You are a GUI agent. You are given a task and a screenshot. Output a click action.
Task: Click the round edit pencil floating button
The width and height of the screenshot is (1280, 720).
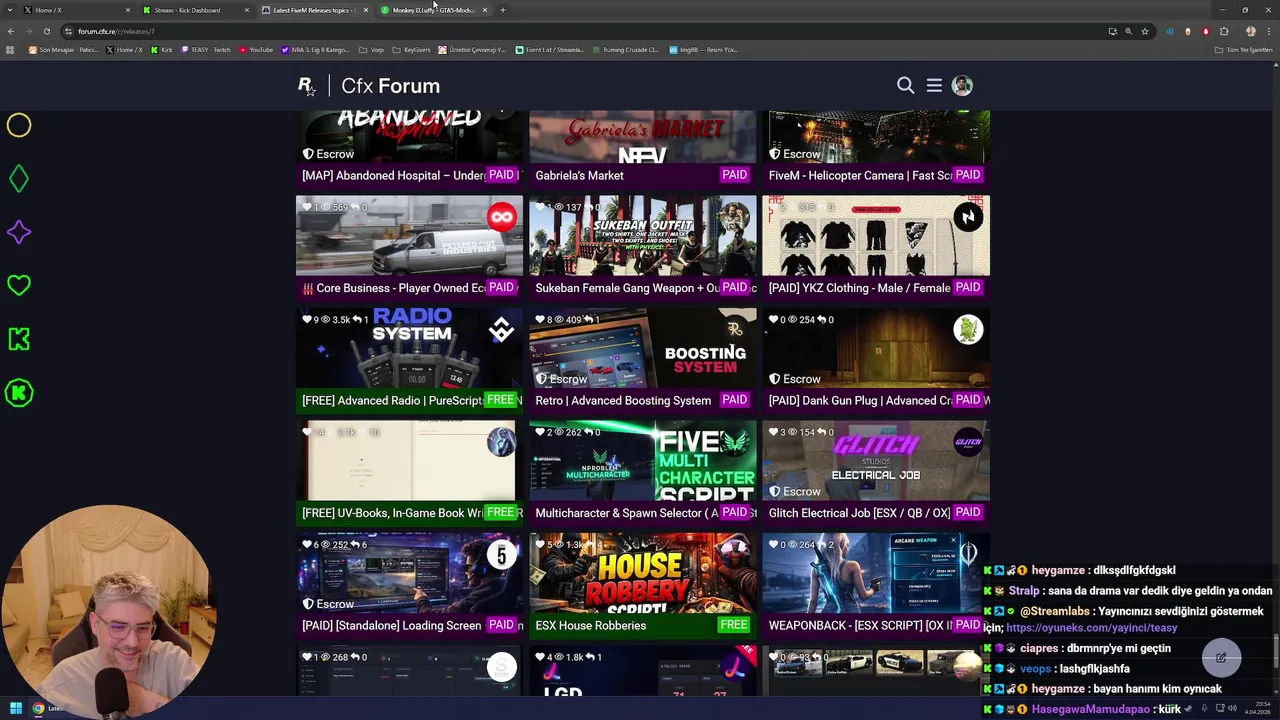[1221, 658]
